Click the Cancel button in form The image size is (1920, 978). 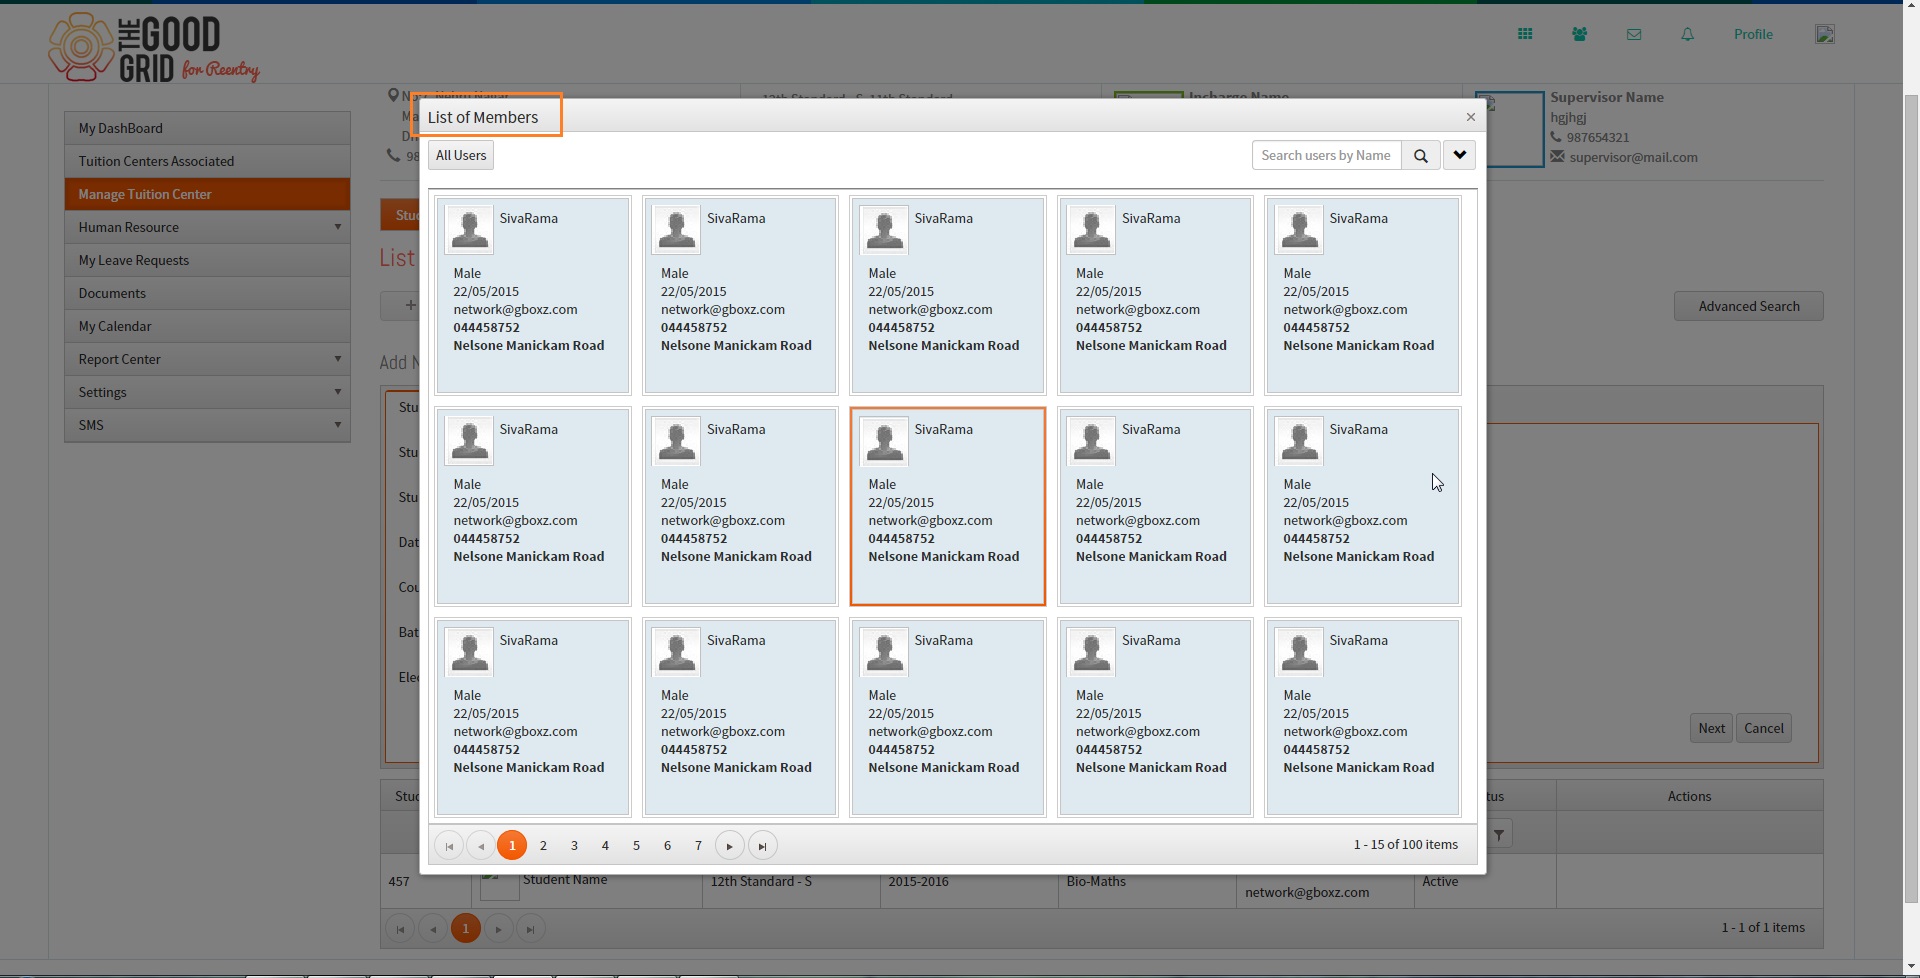1763,728
